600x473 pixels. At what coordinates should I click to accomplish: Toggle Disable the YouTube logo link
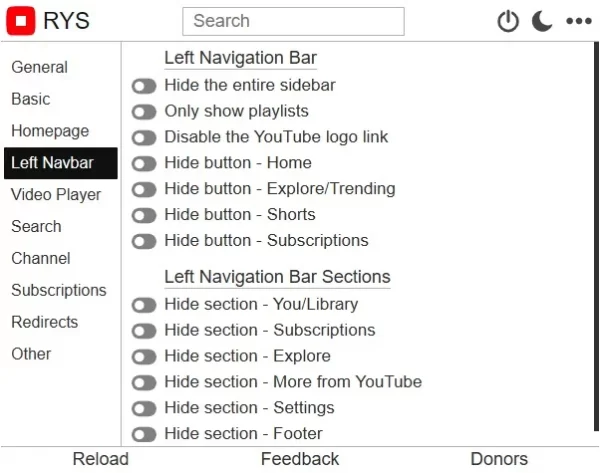click(x=144, y=138)
